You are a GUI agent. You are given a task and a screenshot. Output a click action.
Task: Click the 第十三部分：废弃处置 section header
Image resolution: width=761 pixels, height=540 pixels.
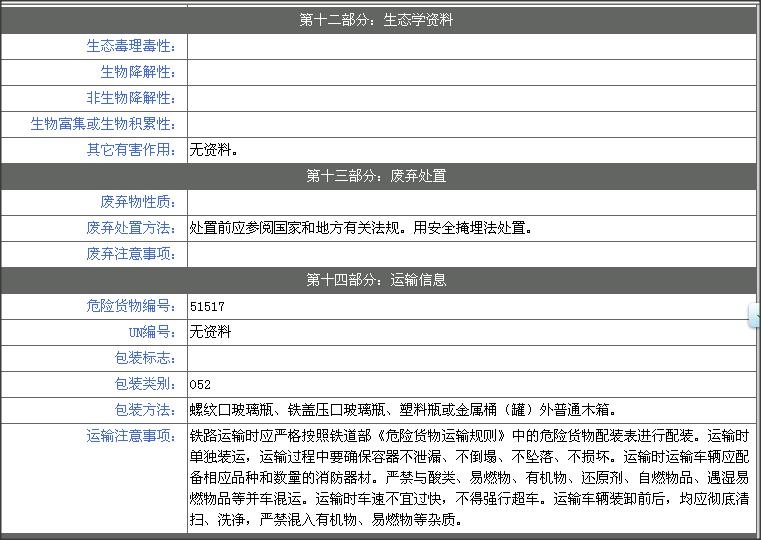click(x=376, y=176)
